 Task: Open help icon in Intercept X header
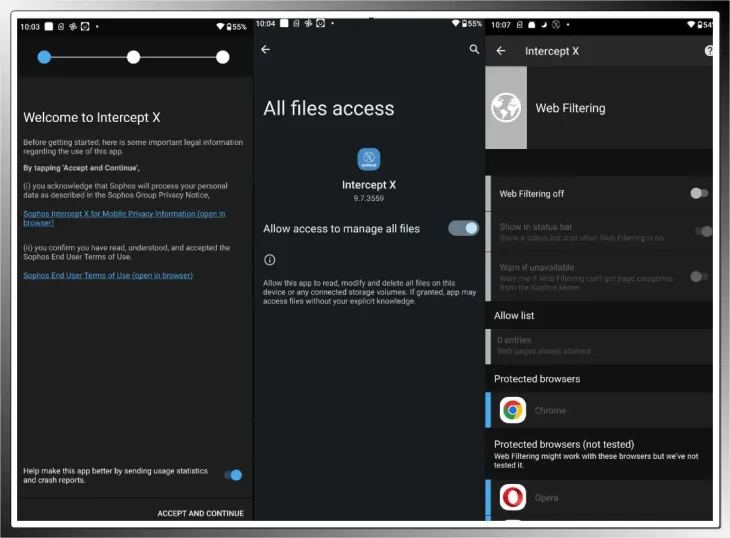coord(709,51)
